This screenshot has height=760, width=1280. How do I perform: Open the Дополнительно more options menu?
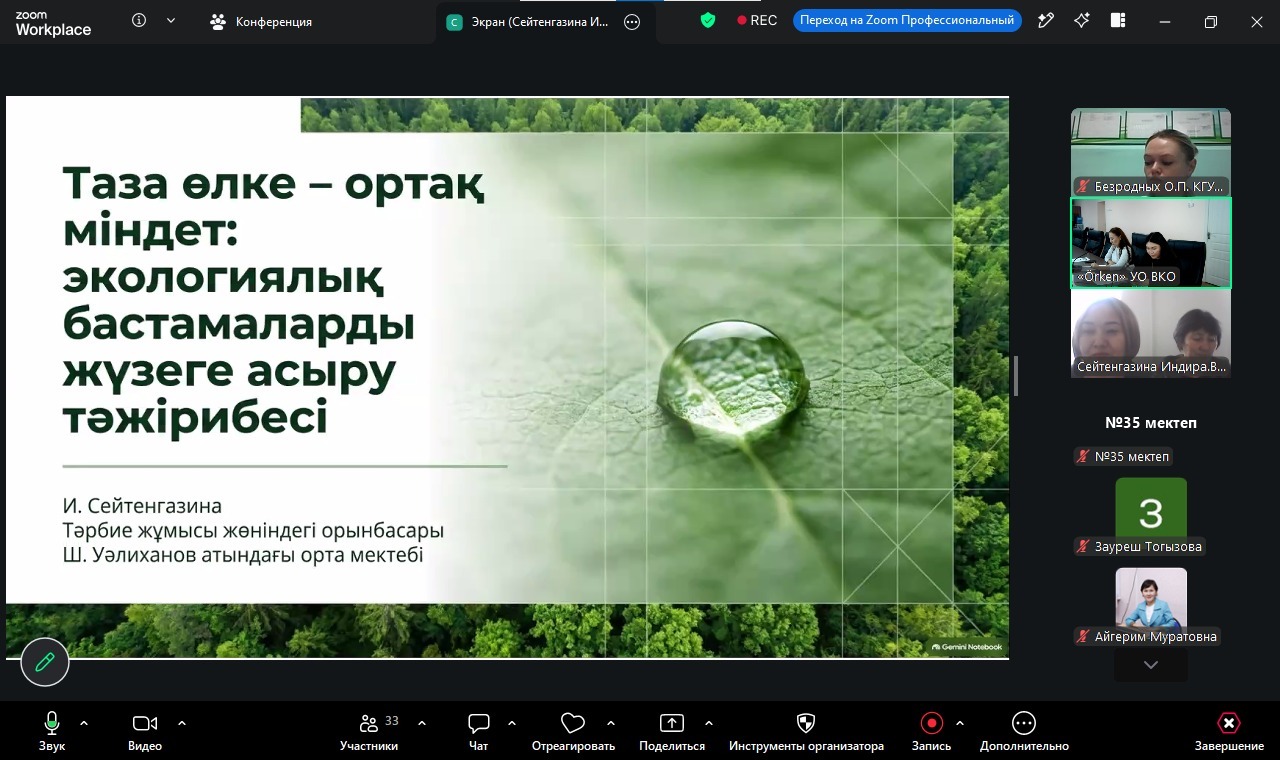point(1024,732)
